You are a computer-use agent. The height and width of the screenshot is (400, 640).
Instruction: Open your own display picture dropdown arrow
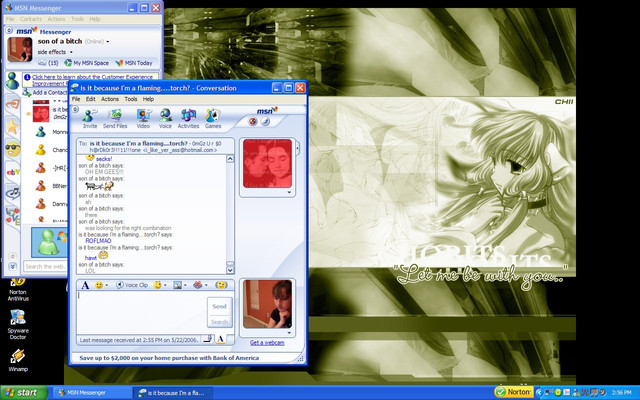[x=289, y=333]
